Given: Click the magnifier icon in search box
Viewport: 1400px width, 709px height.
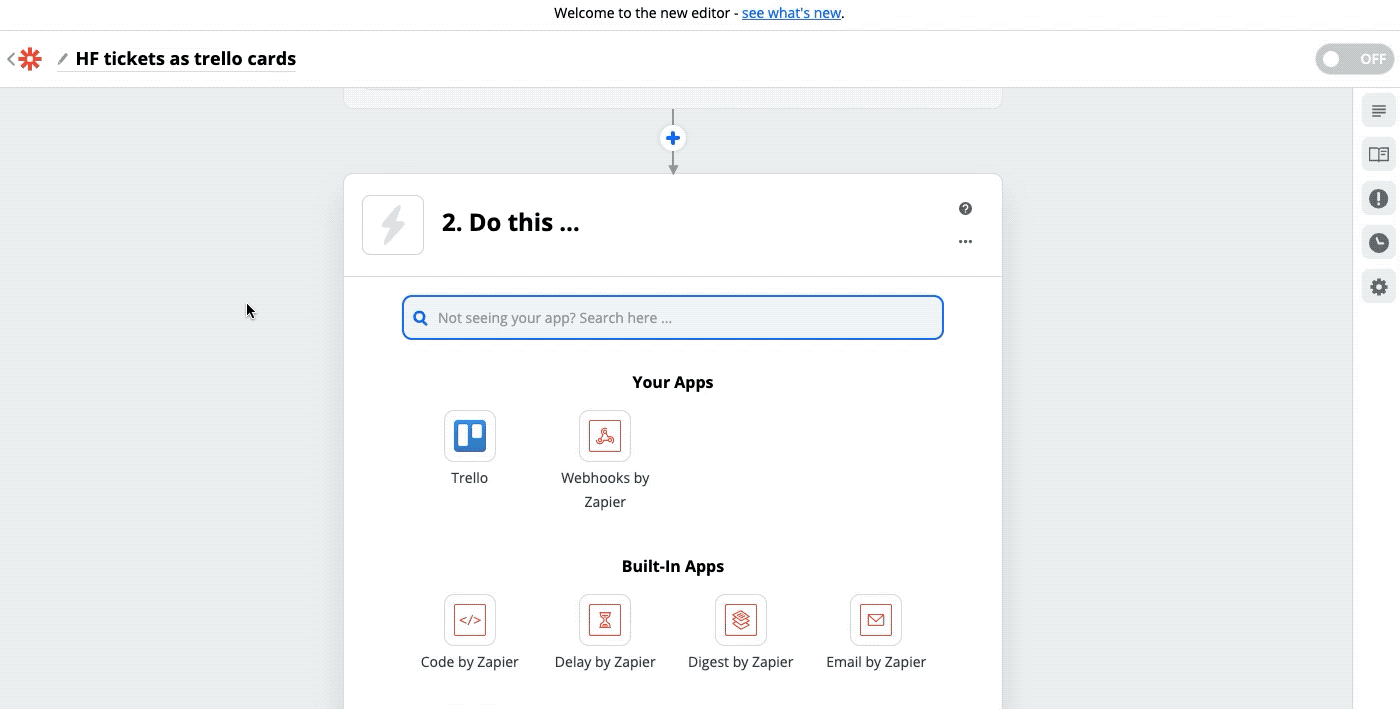Looking at the screenshot, I should [421, 318].
